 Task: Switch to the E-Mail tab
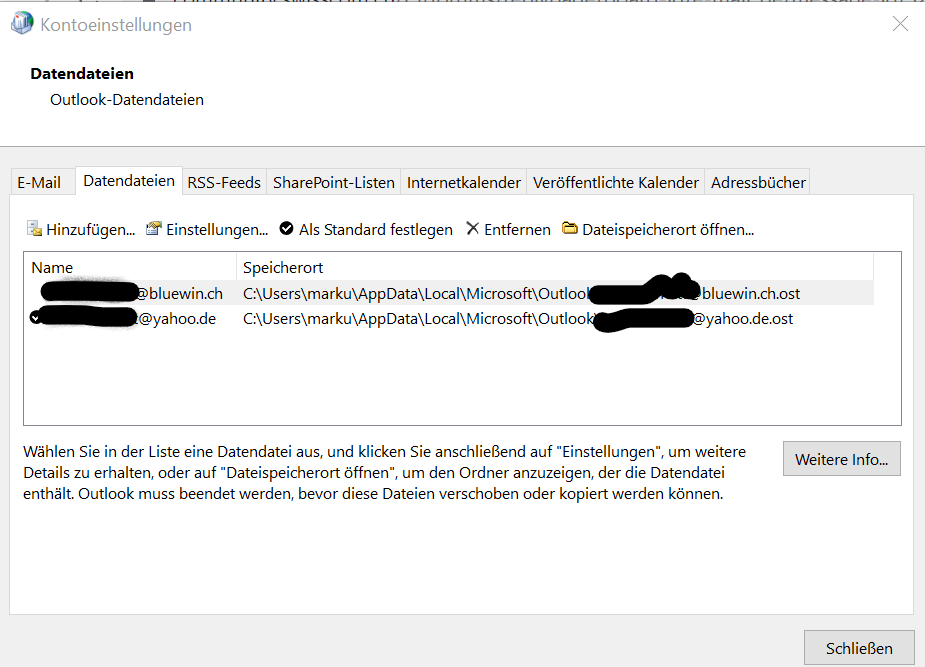(39, 182)
